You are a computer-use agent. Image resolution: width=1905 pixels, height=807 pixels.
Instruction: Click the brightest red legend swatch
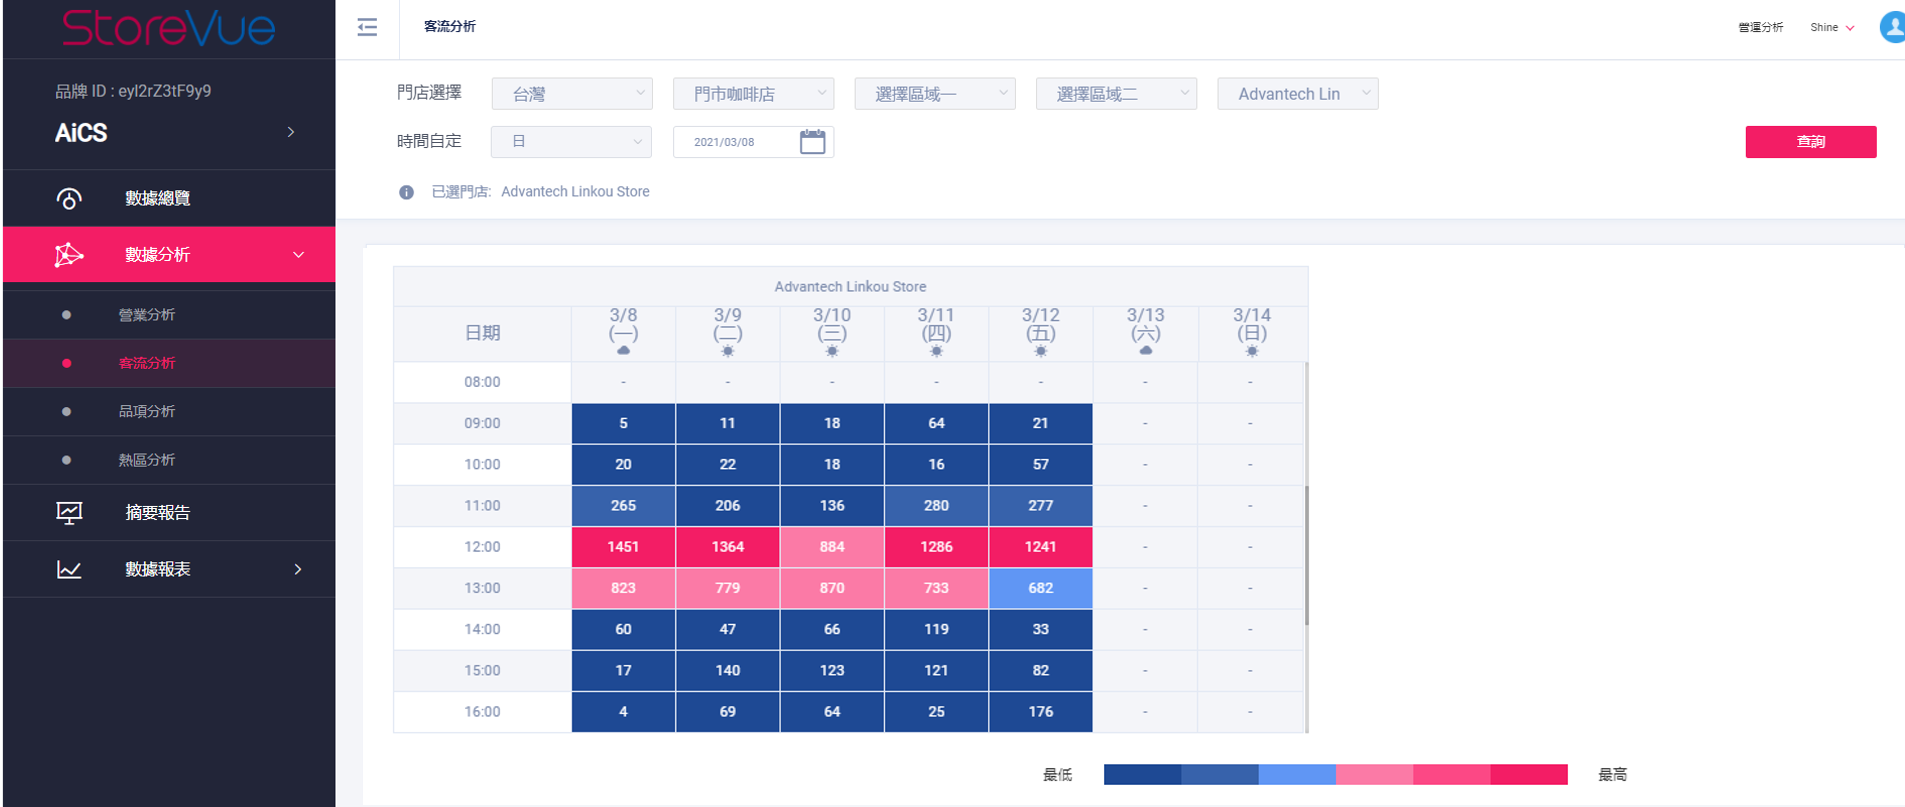pyautogui.click(x=1529, y=774)
